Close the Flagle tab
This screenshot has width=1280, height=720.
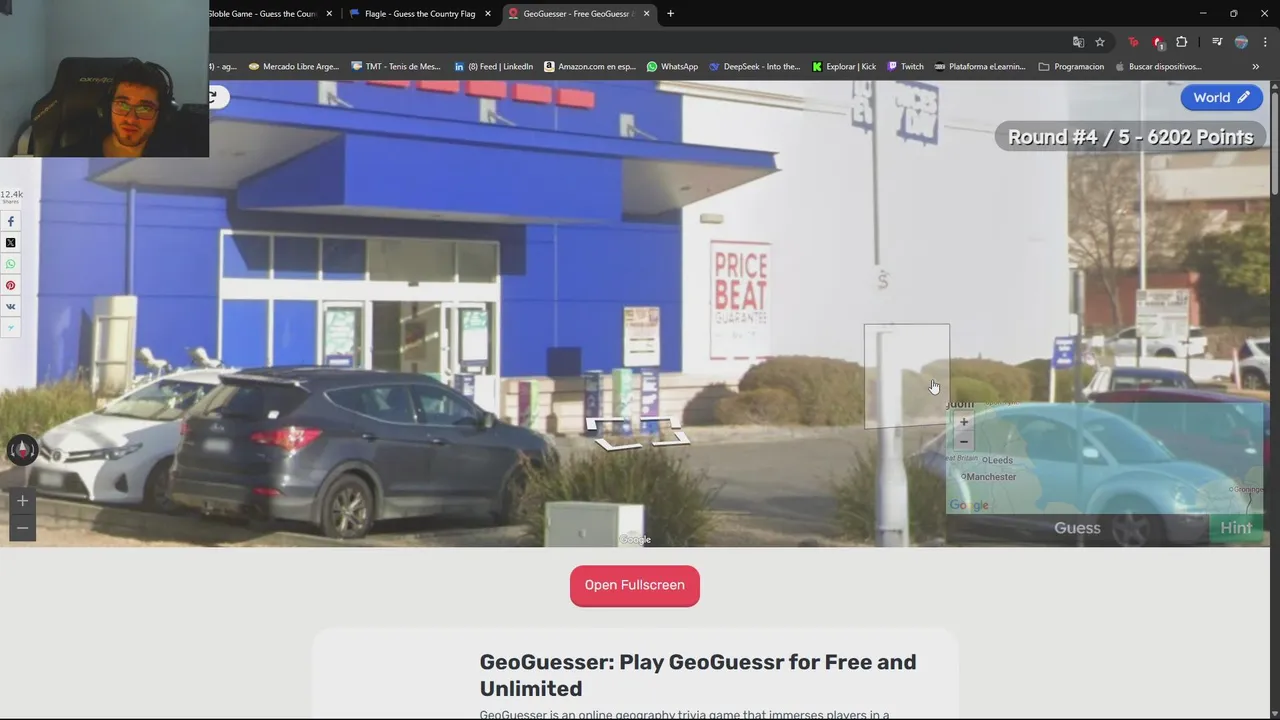pyautogui.click(x=488, y=14)
